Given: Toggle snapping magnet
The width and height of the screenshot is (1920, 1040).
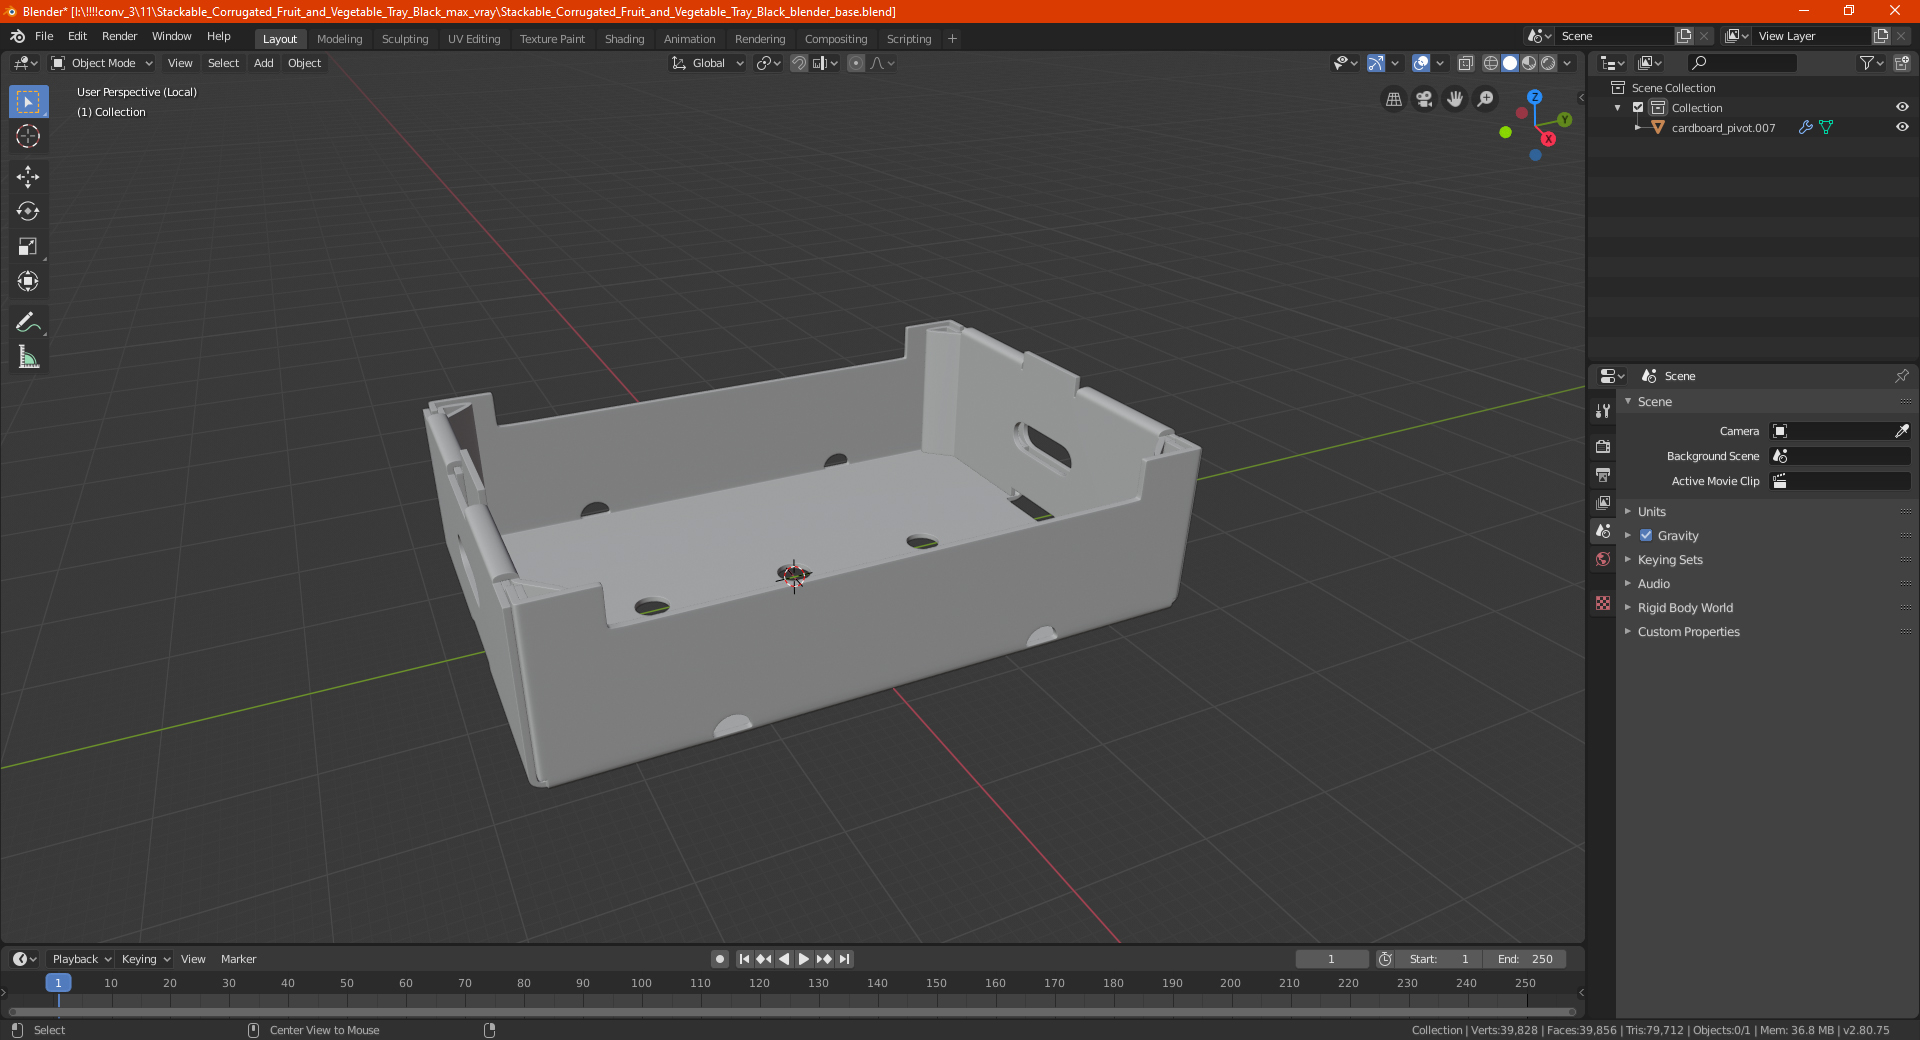Looking at the screenshot, I should [798, 63].
